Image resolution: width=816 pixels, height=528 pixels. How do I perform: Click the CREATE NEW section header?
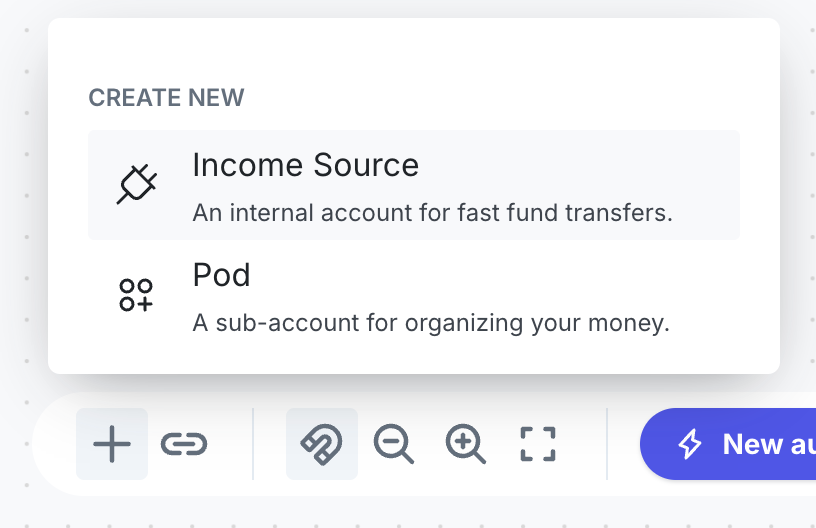pyautogui.click(x=166, y=98)
